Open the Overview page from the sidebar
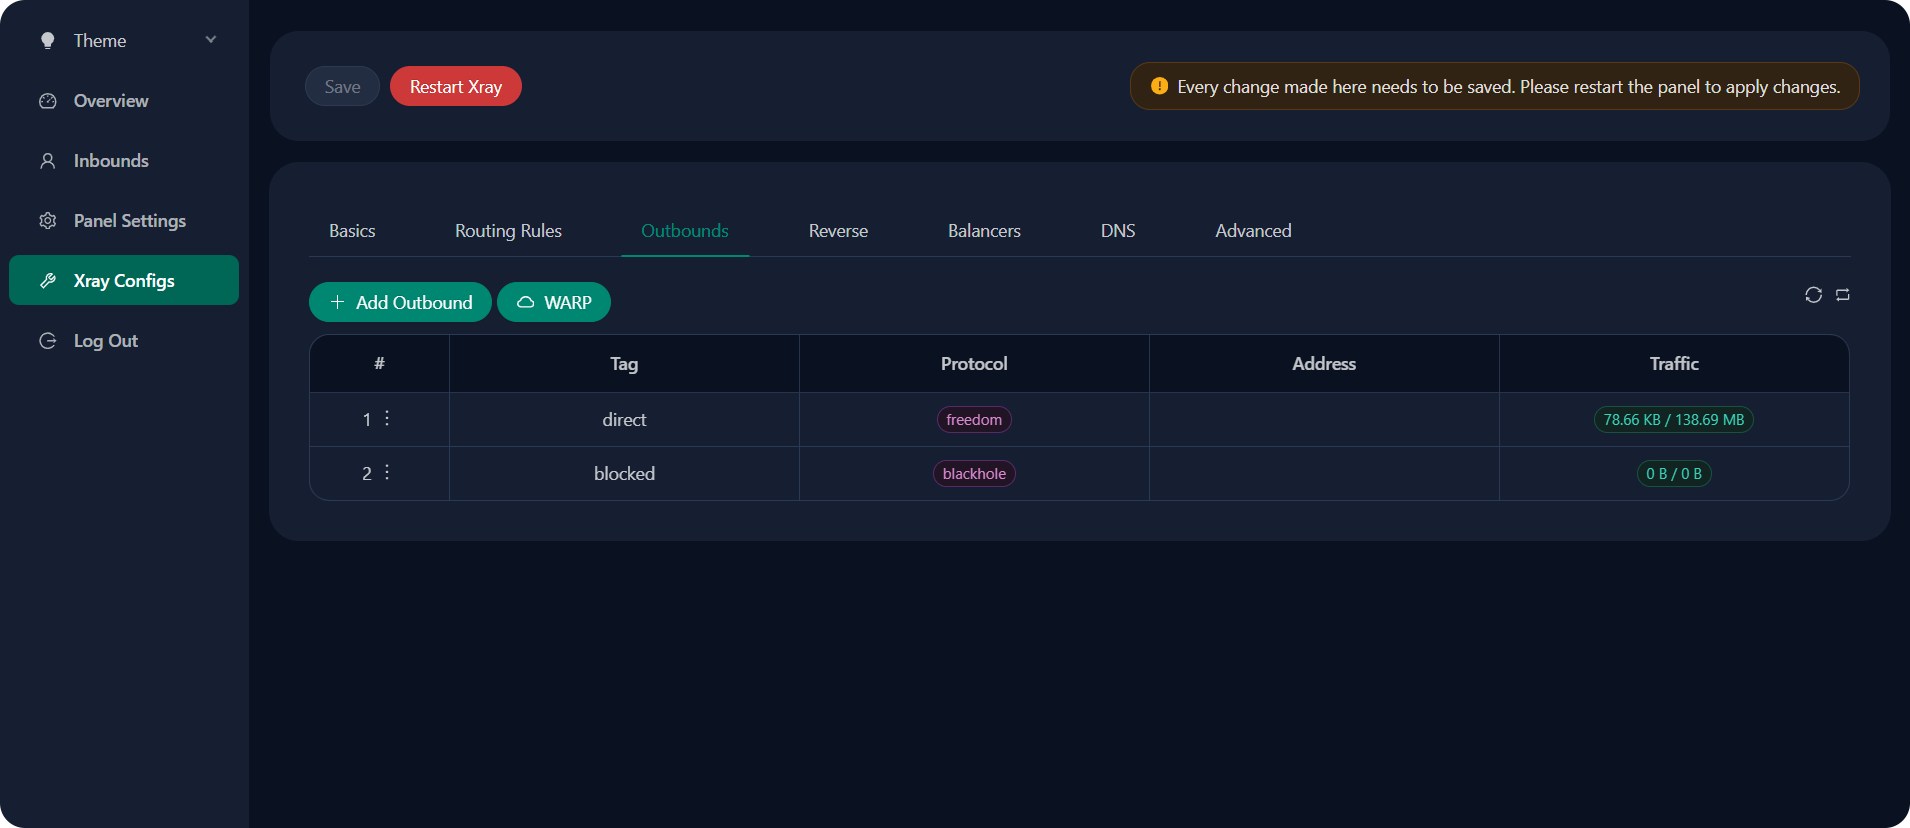 pyautogui.click(x=110, y=101)
